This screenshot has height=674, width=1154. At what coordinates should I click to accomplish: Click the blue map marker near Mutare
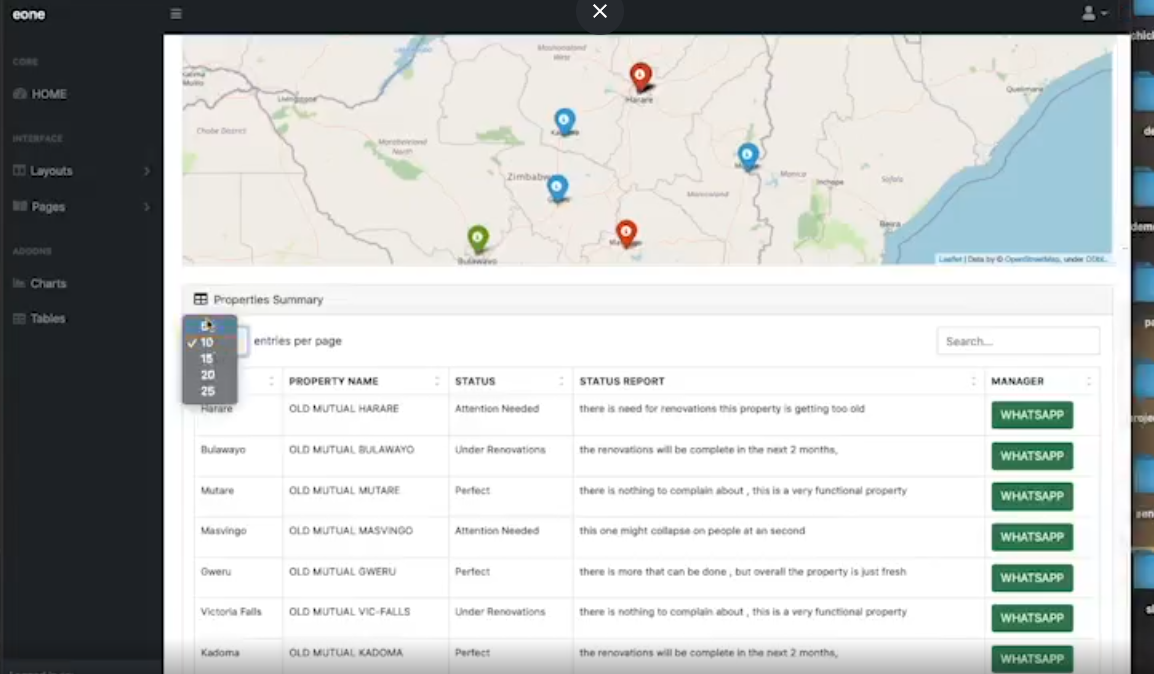(x=748, y=156)
